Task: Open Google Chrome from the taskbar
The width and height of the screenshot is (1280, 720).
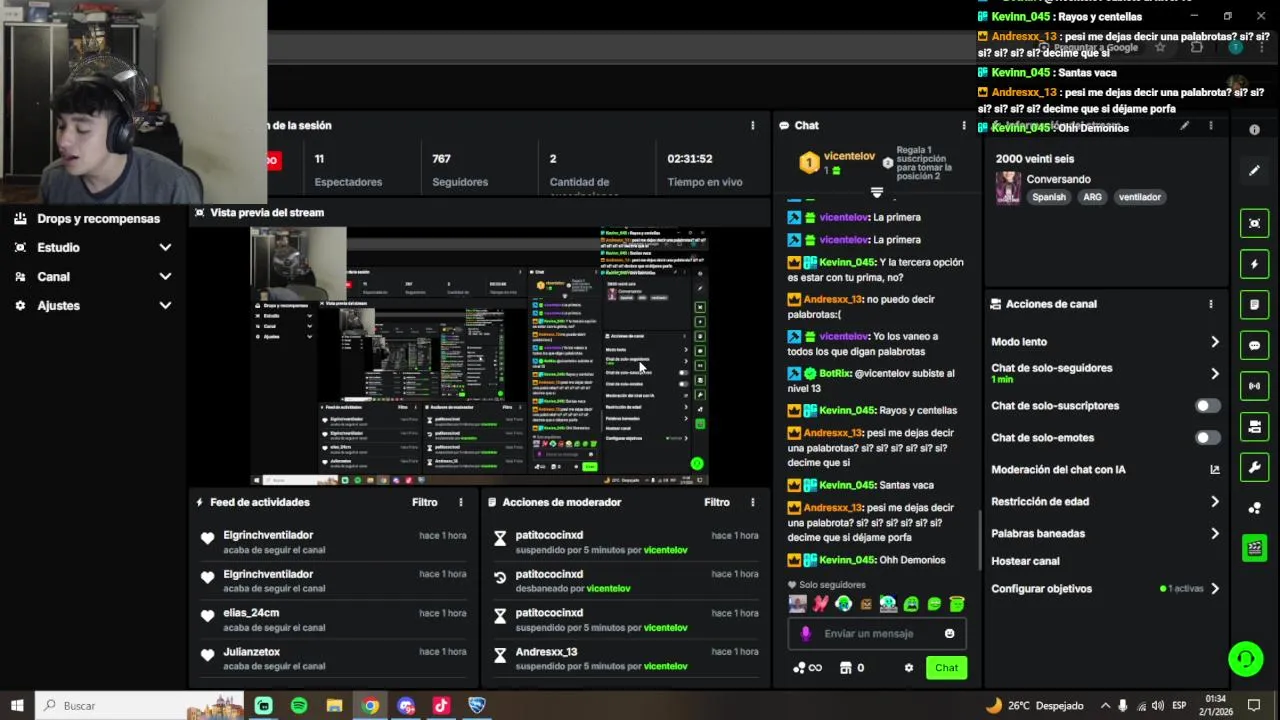Action: (370, 706)
